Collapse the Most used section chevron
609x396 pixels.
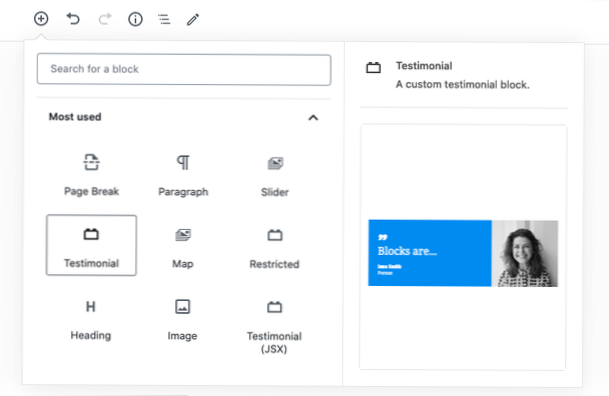pos(313,118)
